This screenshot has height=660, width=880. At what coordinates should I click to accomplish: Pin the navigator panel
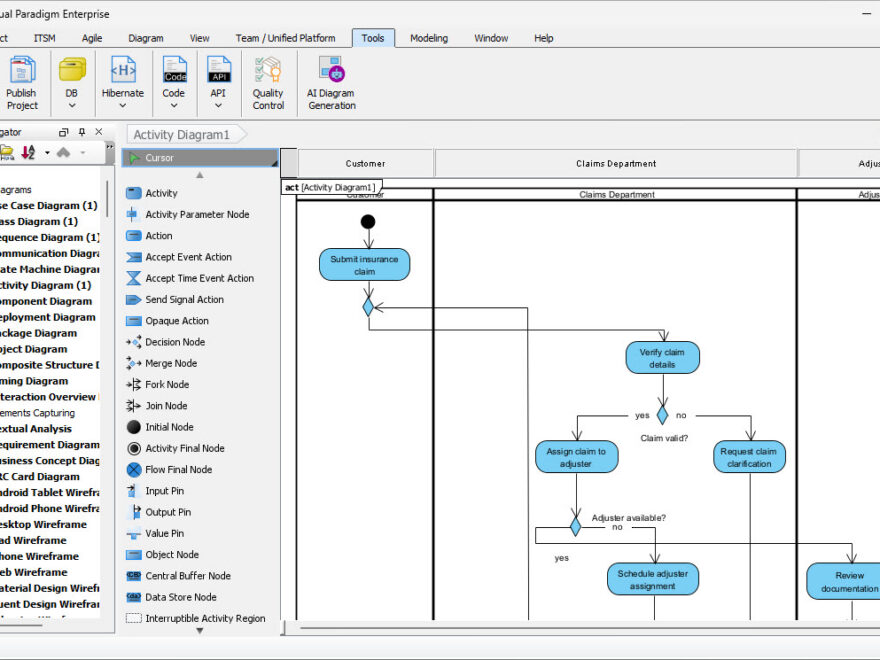[82, 132]
